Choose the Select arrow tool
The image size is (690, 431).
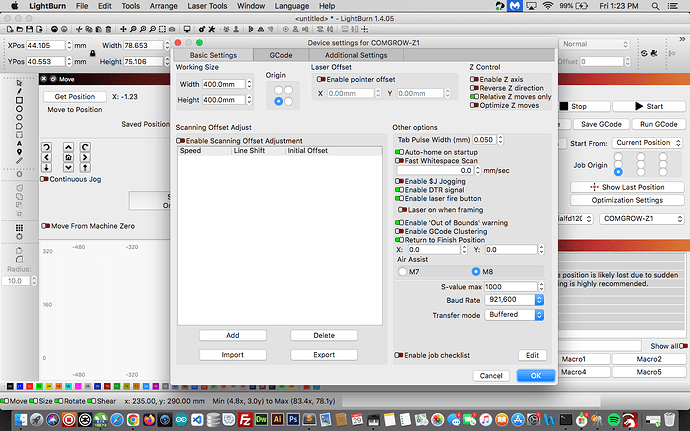(19, 82)
